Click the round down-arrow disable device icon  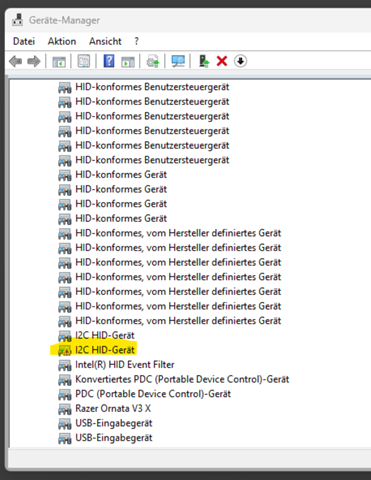point(240,61)
